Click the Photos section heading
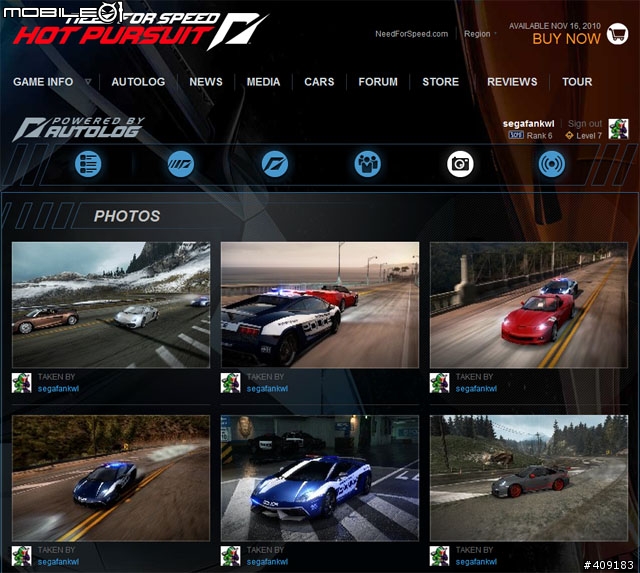This screenshot has width=640, height=573. tap(127, 216)
